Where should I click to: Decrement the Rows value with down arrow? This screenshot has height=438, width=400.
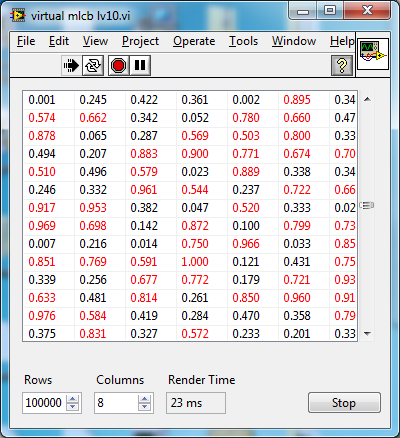click(x=73, y=407)
